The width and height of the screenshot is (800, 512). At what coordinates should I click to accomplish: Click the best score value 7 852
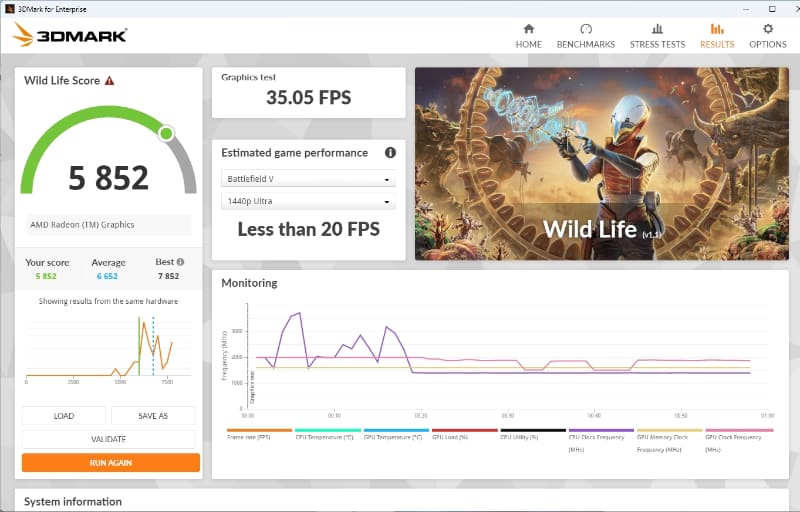pos(168,276)
